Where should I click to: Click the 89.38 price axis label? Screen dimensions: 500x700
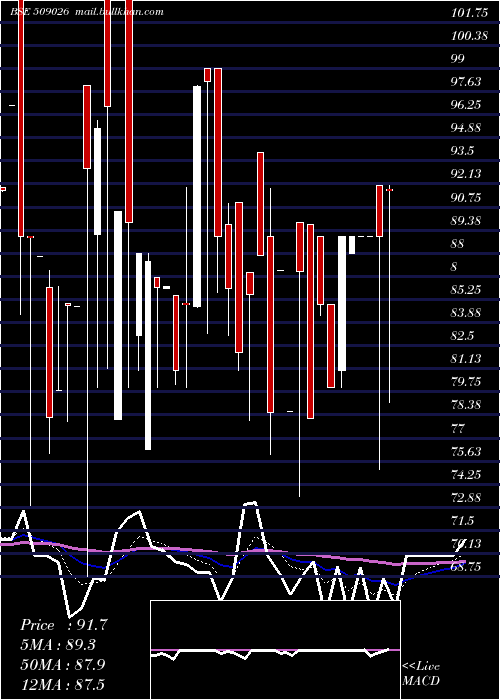(466, 220)
